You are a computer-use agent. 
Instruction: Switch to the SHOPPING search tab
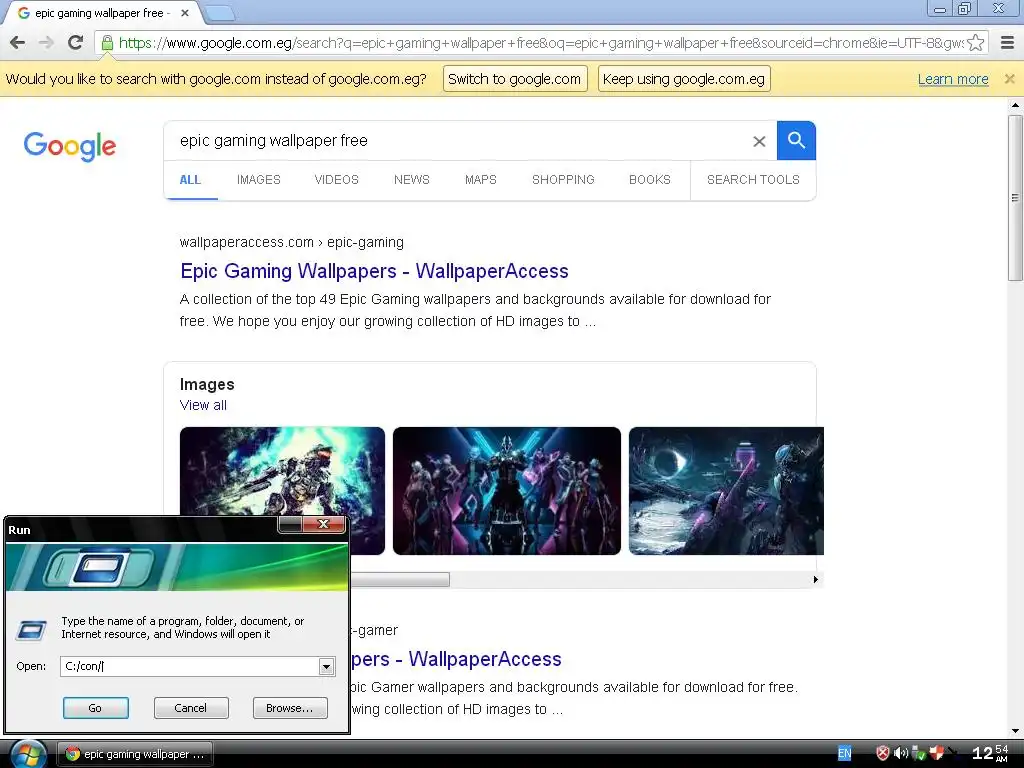point(563,180)
